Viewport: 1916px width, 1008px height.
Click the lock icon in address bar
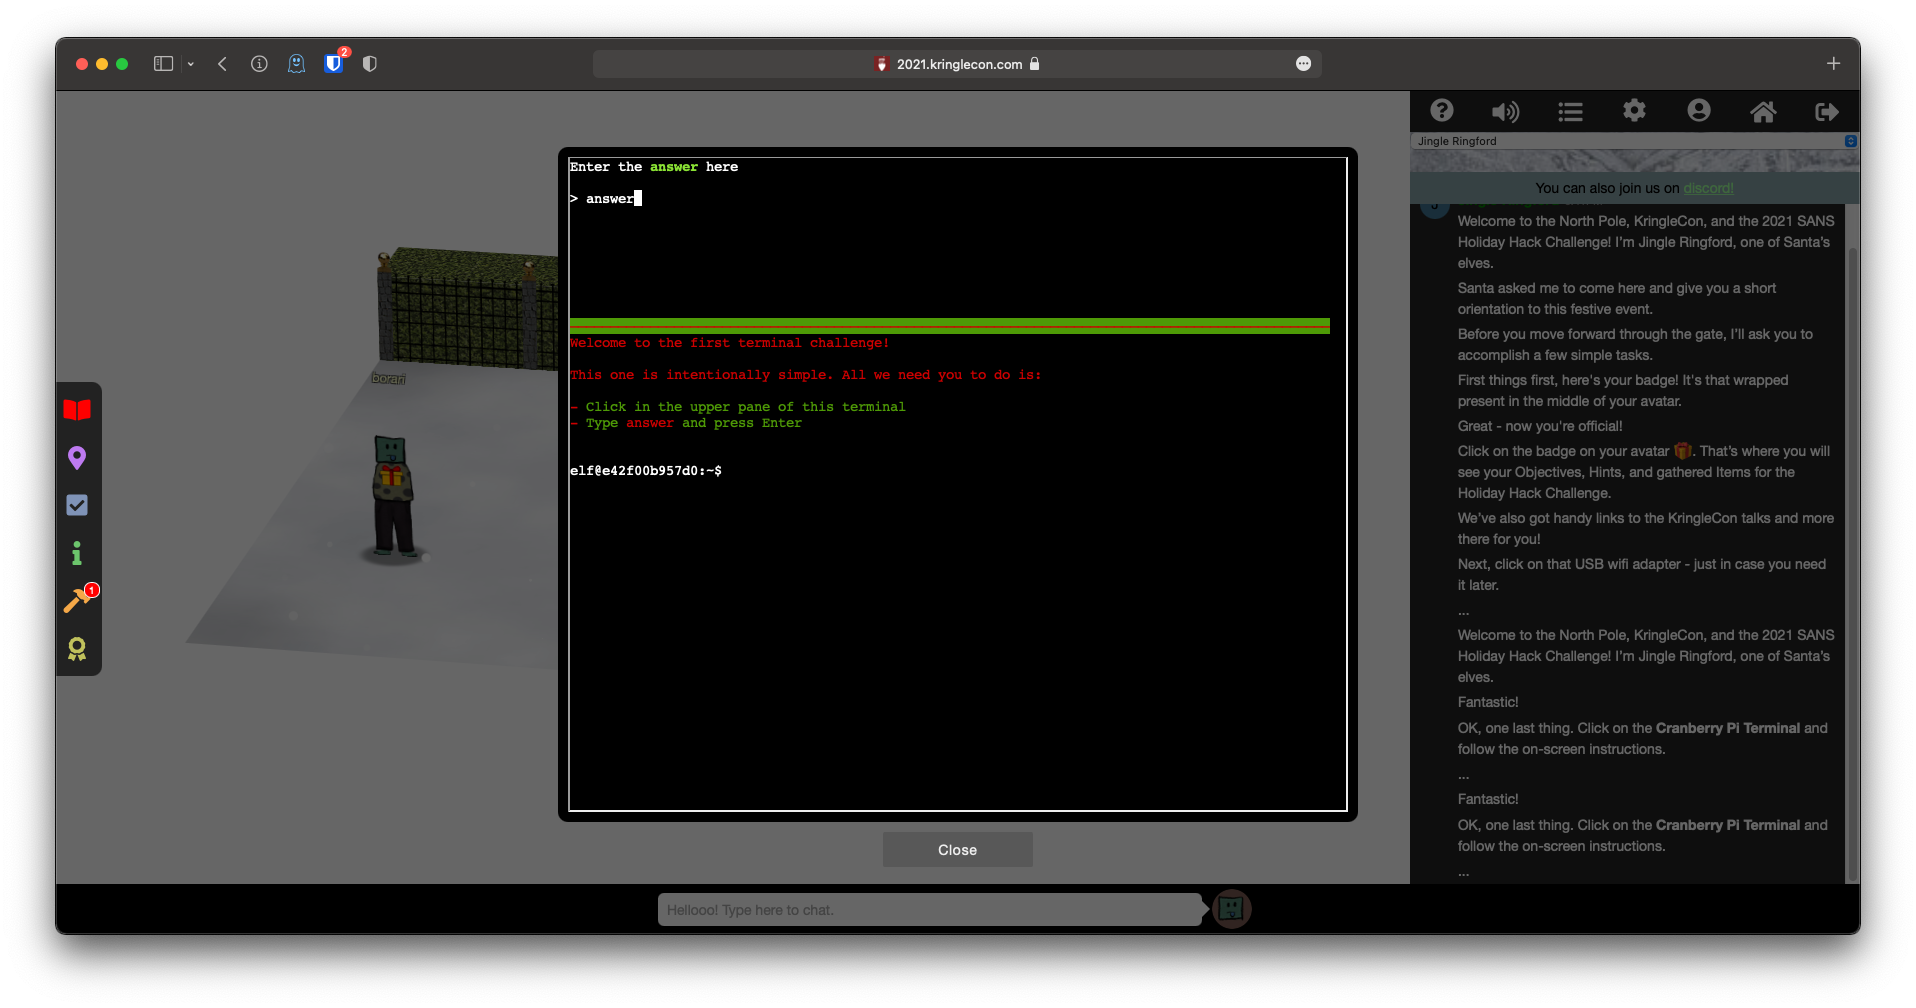(x=1035, y=64)
